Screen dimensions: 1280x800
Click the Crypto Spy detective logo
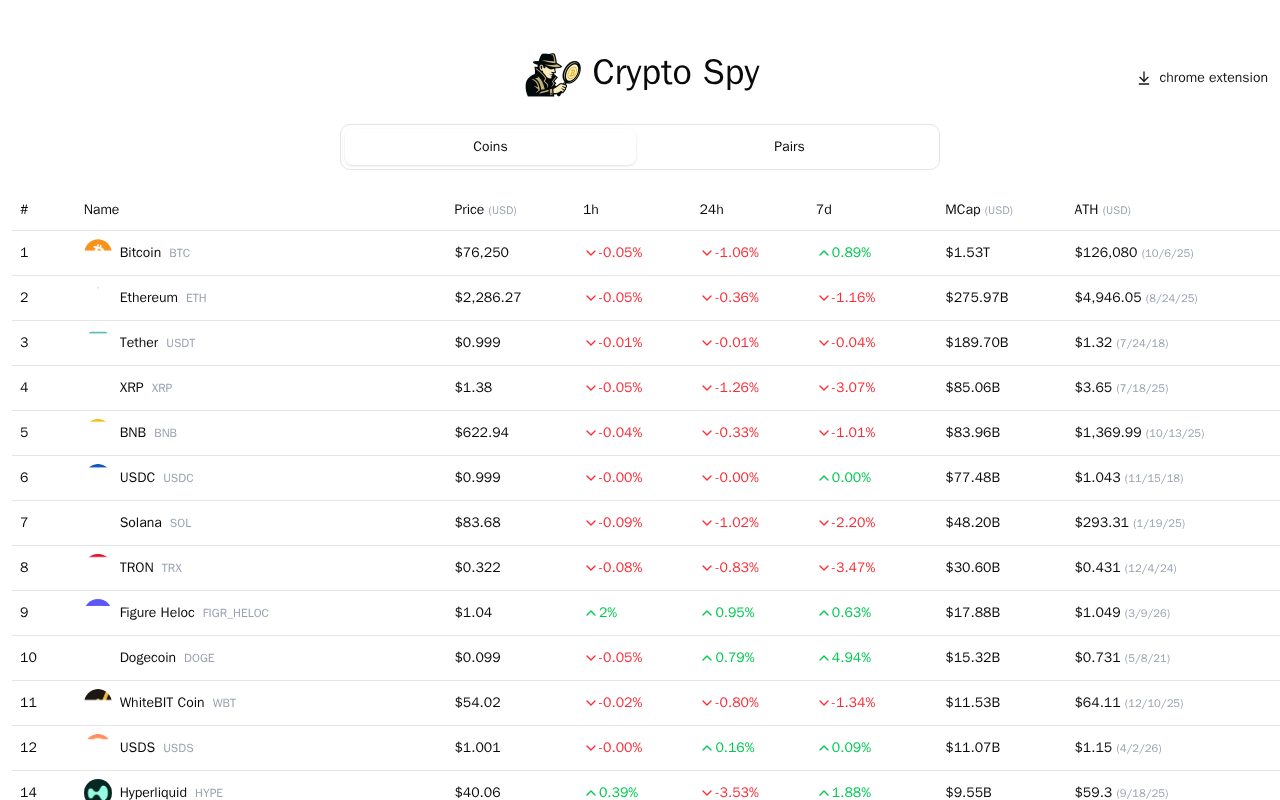pos(553,75)
